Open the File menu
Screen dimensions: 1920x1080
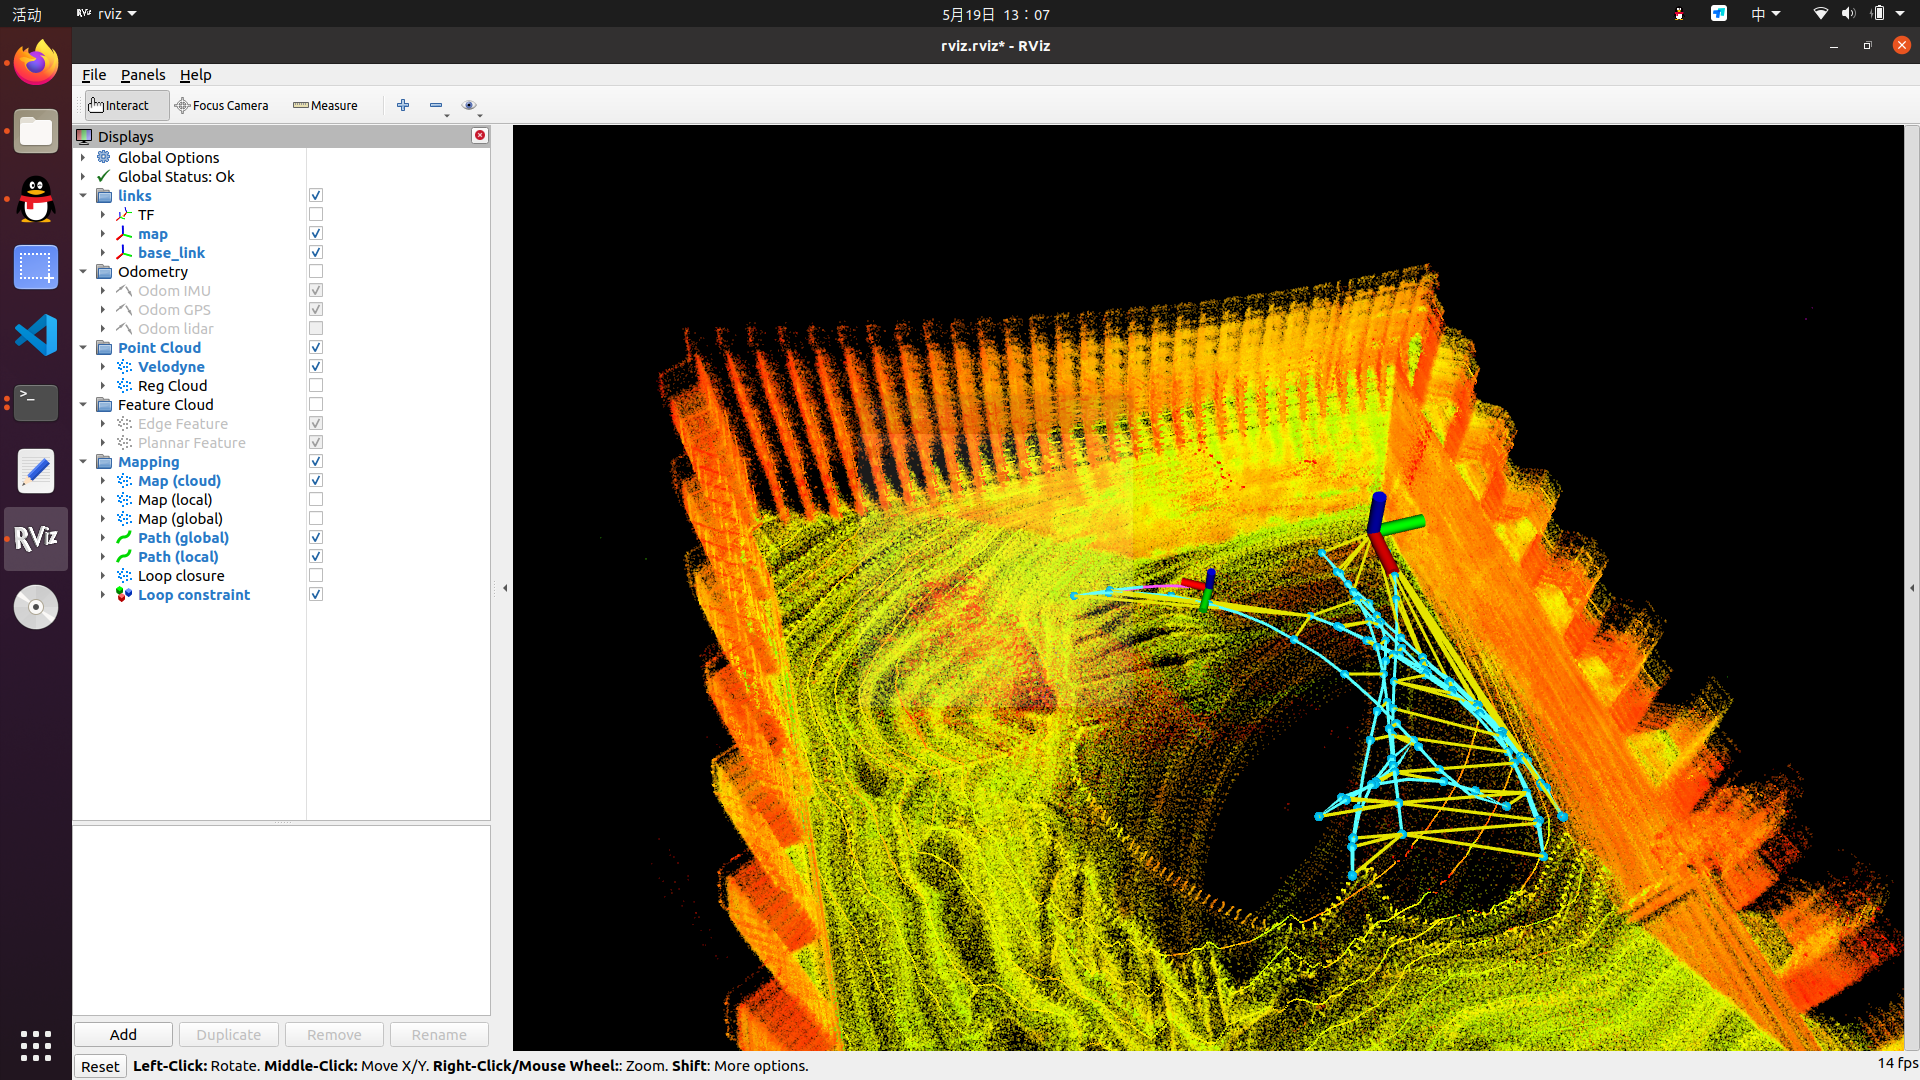pos(93,75)
